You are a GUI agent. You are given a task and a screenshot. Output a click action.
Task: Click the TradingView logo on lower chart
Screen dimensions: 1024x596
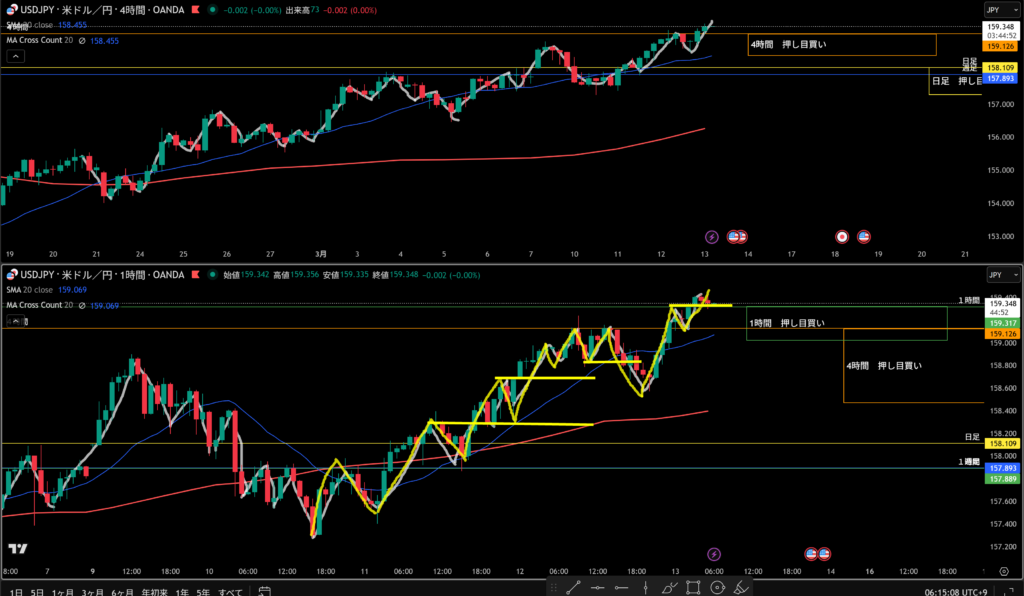(18, 548)
